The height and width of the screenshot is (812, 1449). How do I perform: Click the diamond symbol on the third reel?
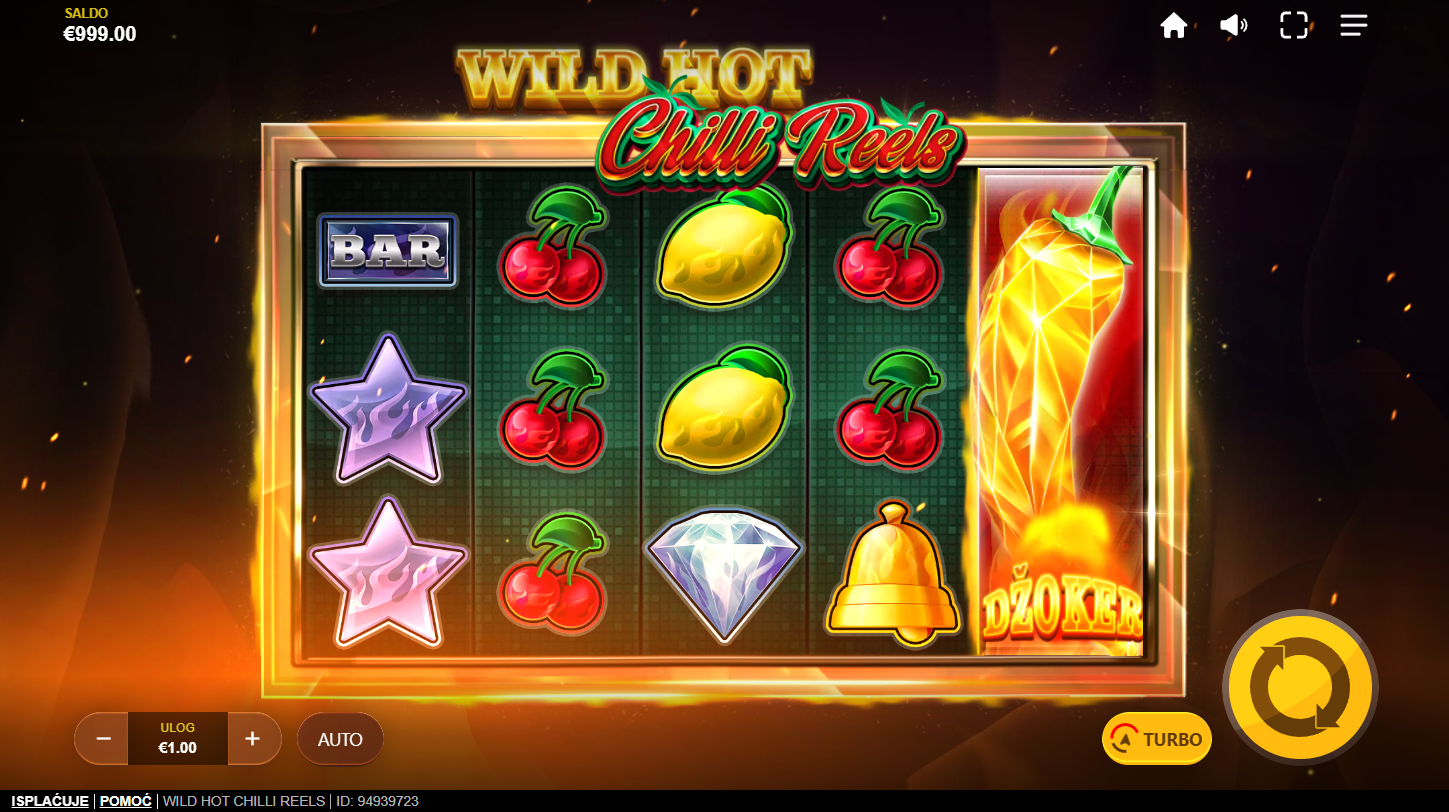[724, 573]
